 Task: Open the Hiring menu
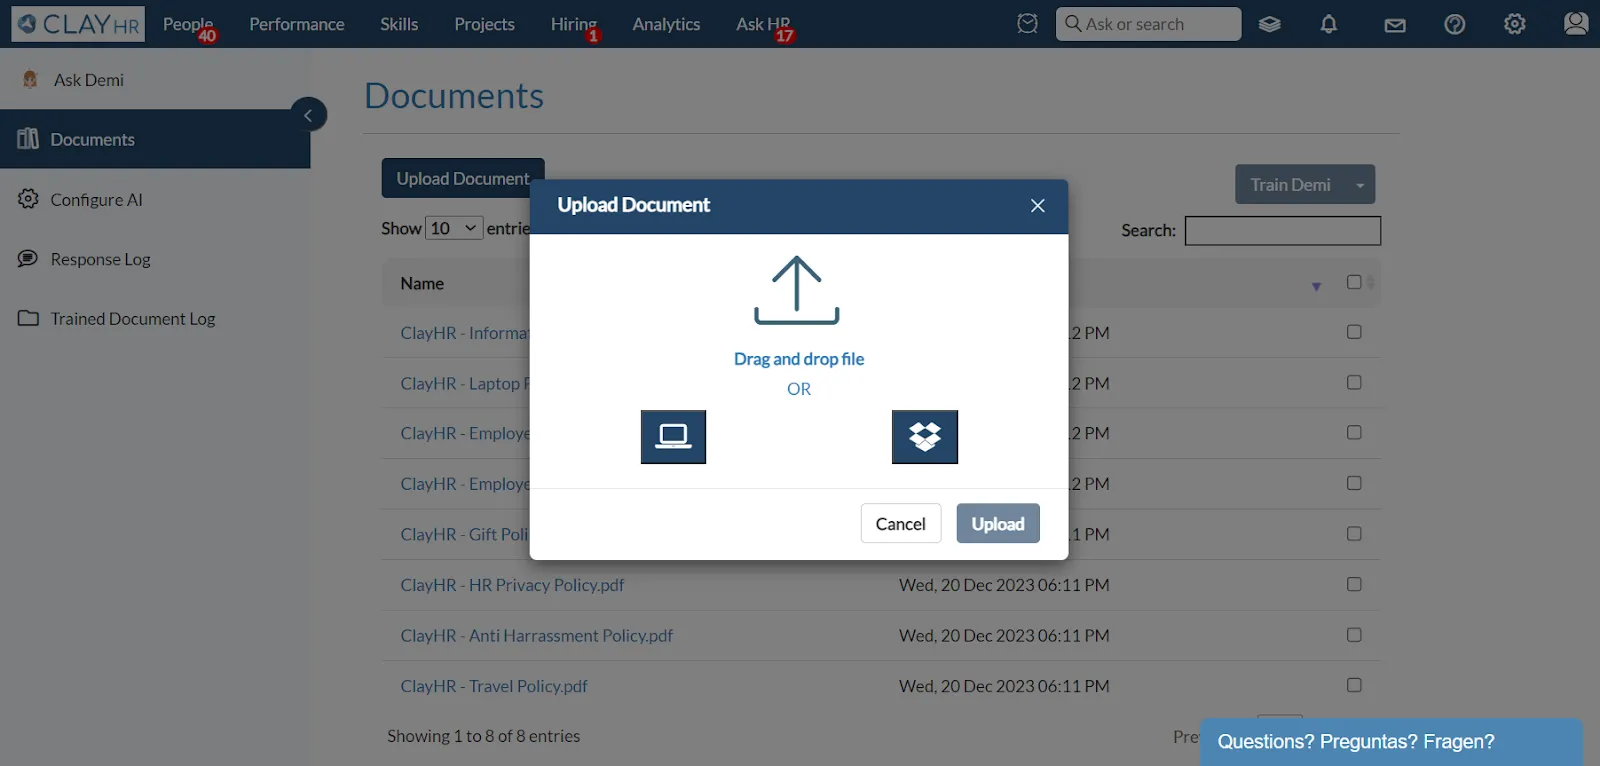(573, 24)
